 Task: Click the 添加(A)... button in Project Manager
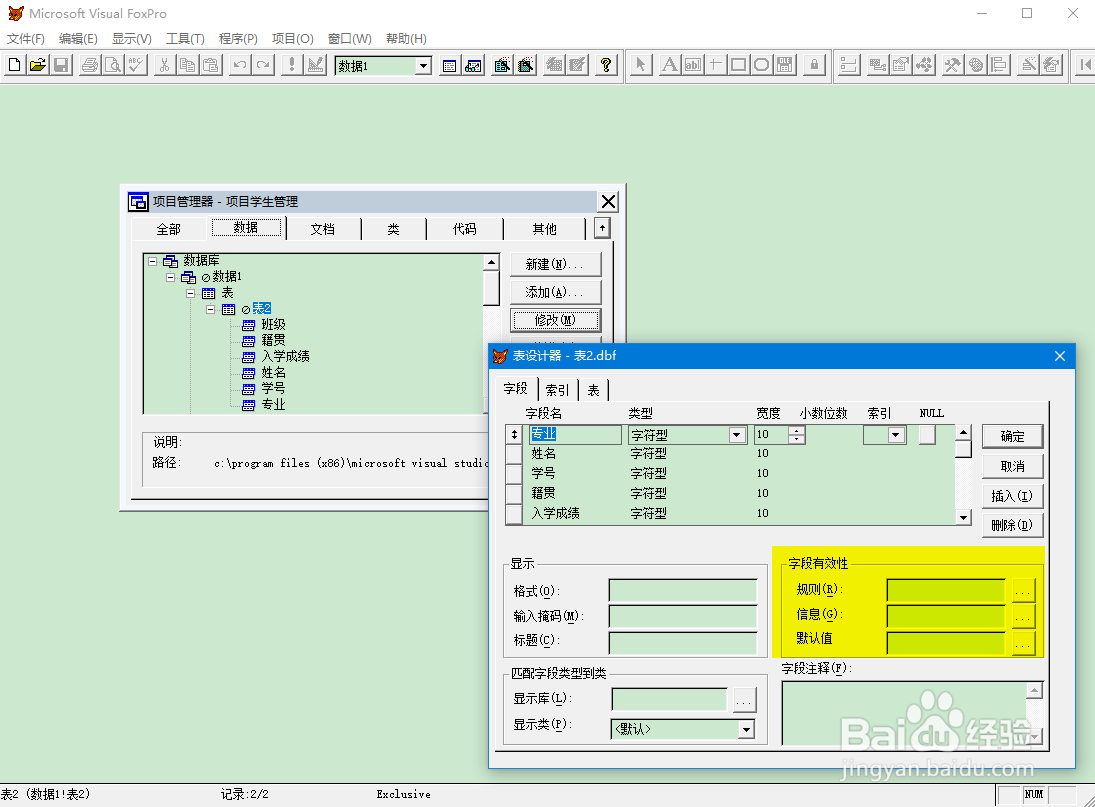click(555, 293)
